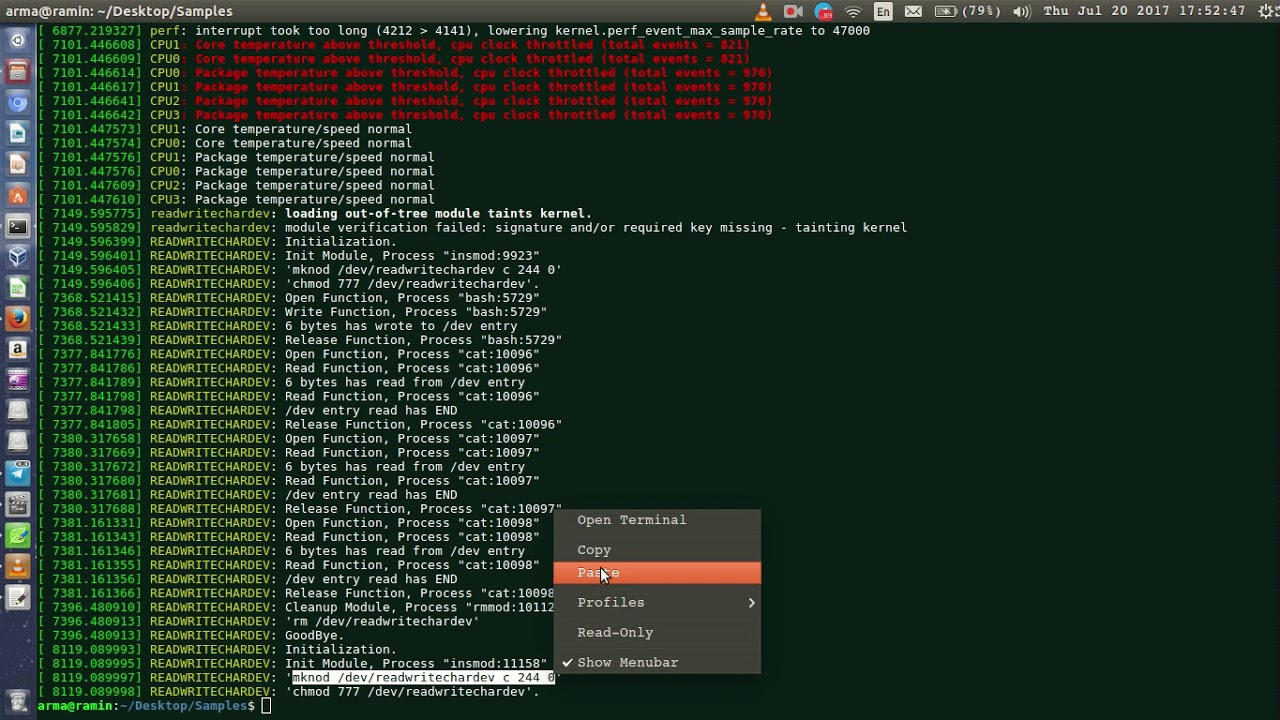Select the Terminal icon in the dock
This screenshot has height=720, width=1280.
tap(17, 226)
